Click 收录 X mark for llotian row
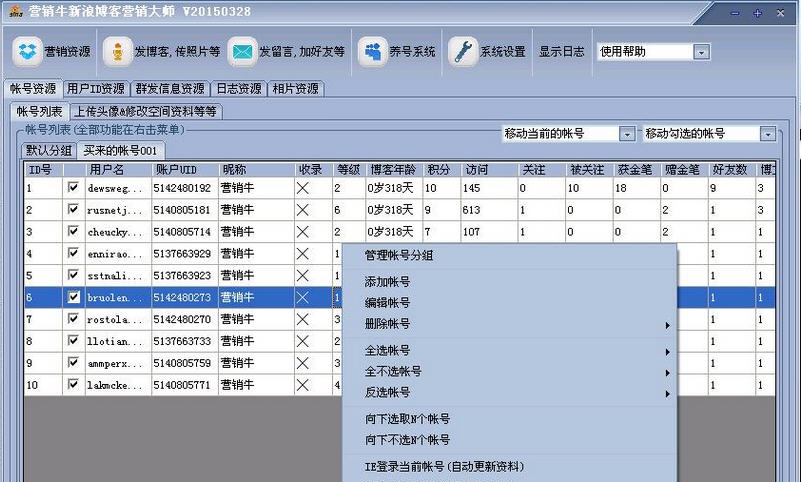 tap(302, 341)
